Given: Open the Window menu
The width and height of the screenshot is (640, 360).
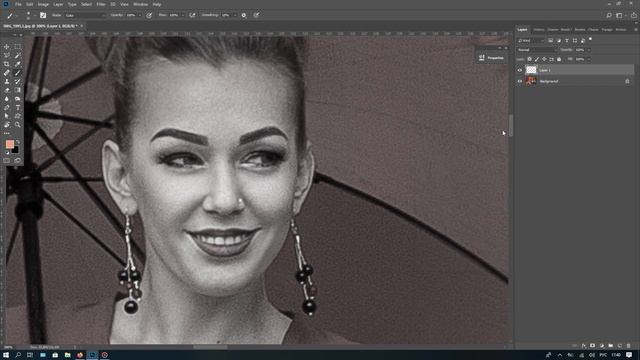Looking at the screenshot, I should click(141, 4).
